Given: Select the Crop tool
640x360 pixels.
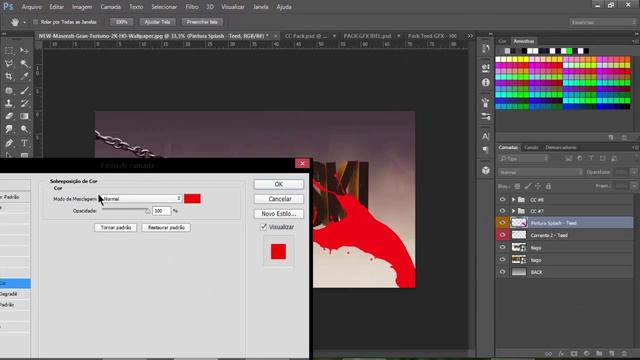Looking at the screenshot, I should (9, 76).
